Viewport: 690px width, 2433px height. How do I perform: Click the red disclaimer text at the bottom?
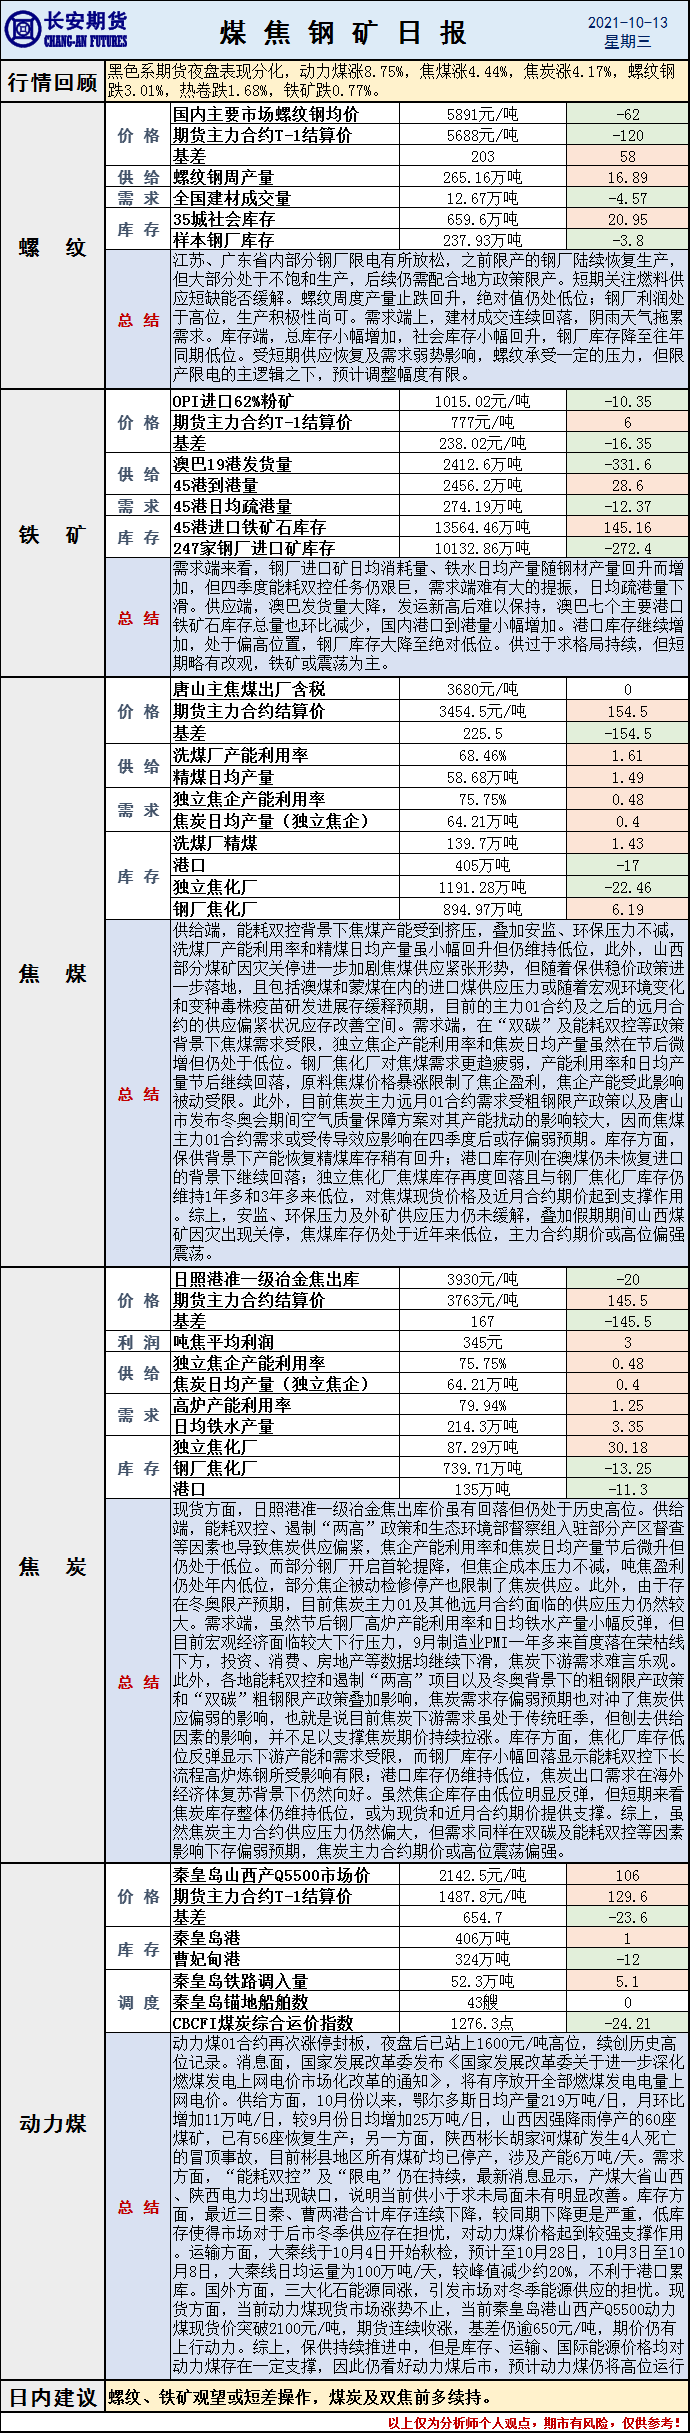click(x=535, y=2422)
